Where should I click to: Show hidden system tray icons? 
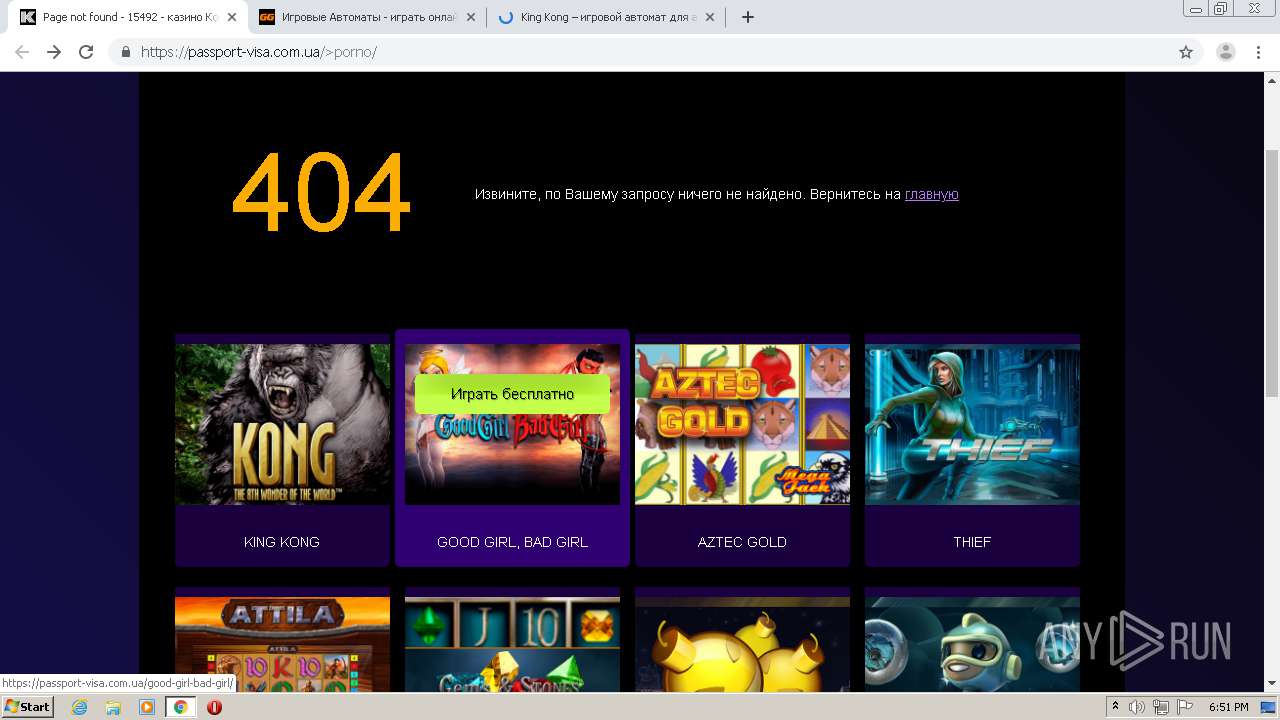coord(1116,707)
